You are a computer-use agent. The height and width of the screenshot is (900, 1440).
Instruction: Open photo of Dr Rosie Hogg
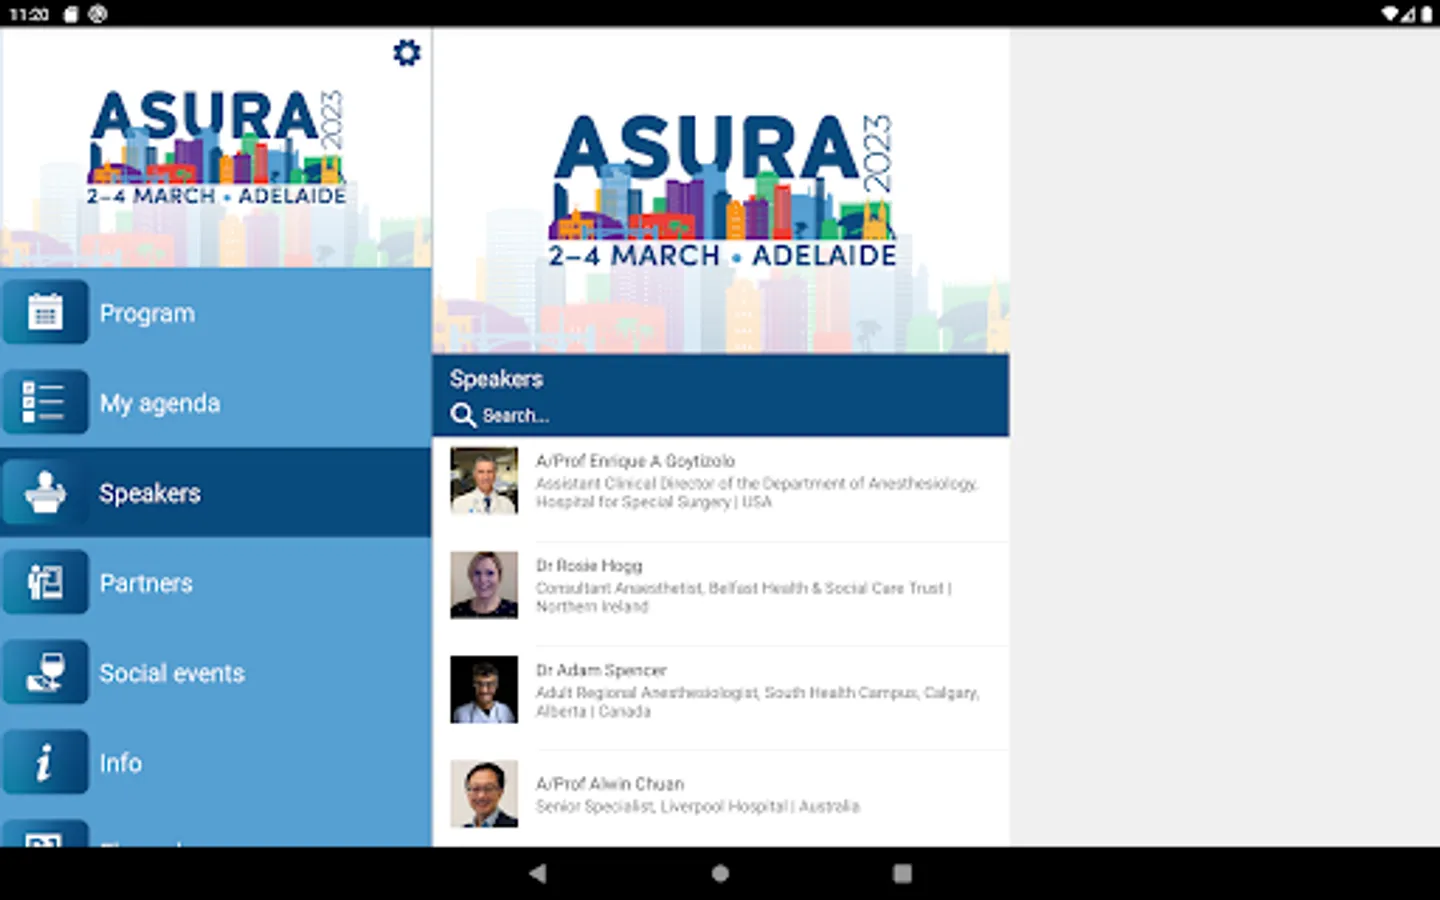coord(484,585)
